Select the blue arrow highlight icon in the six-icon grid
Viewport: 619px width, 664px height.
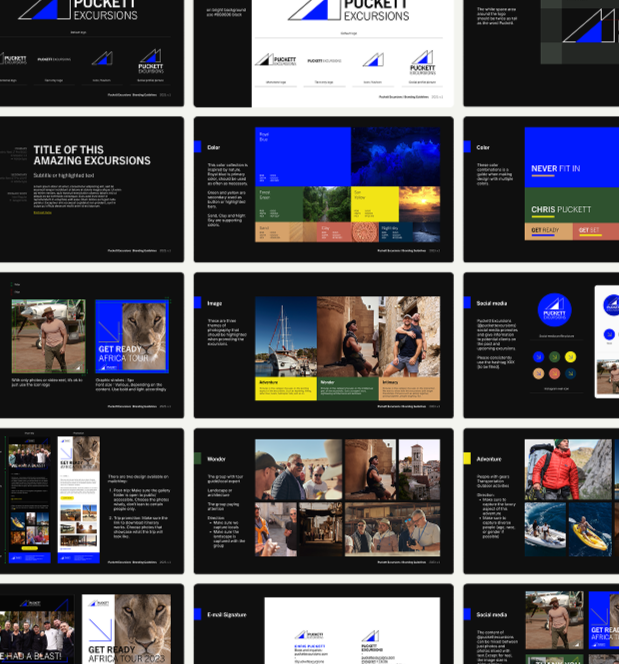539,357
